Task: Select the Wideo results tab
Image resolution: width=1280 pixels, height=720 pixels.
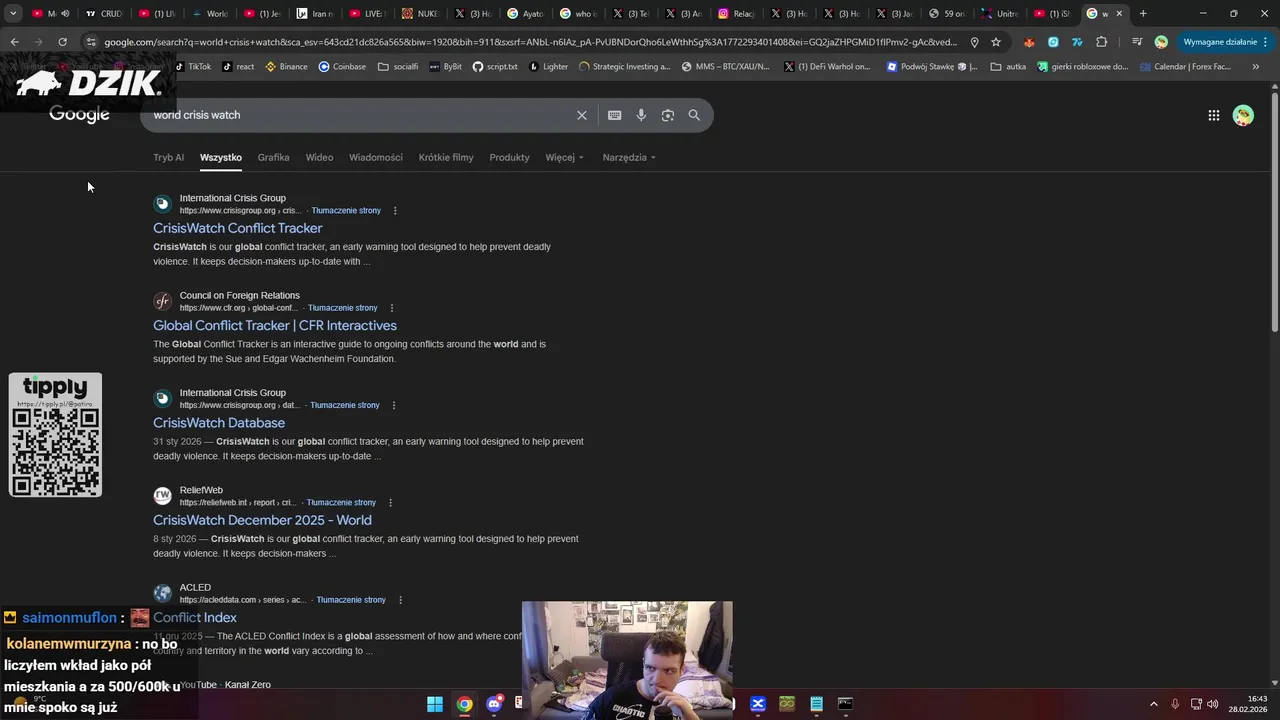Action: pyautogui.click(x=319, y=157)
